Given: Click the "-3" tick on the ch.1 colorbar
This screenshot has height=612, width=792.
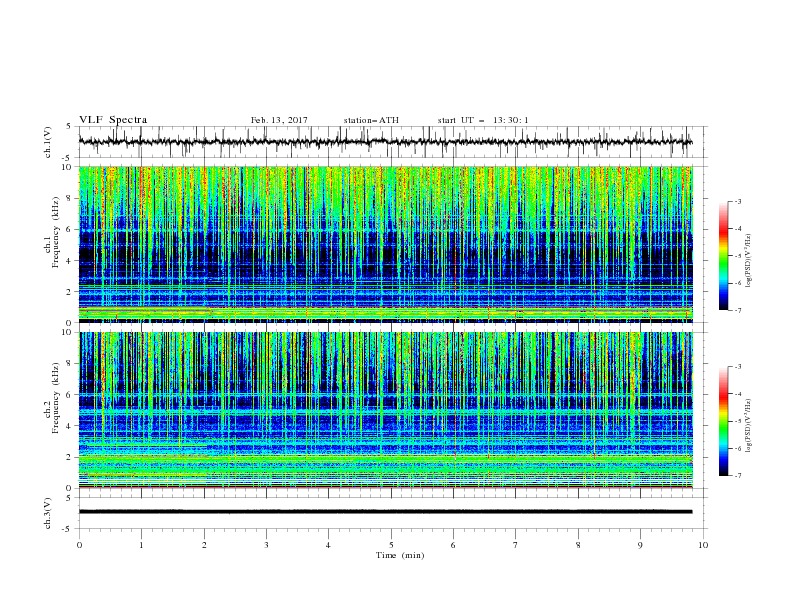Looking at the screenshot, I should point(738,201).
